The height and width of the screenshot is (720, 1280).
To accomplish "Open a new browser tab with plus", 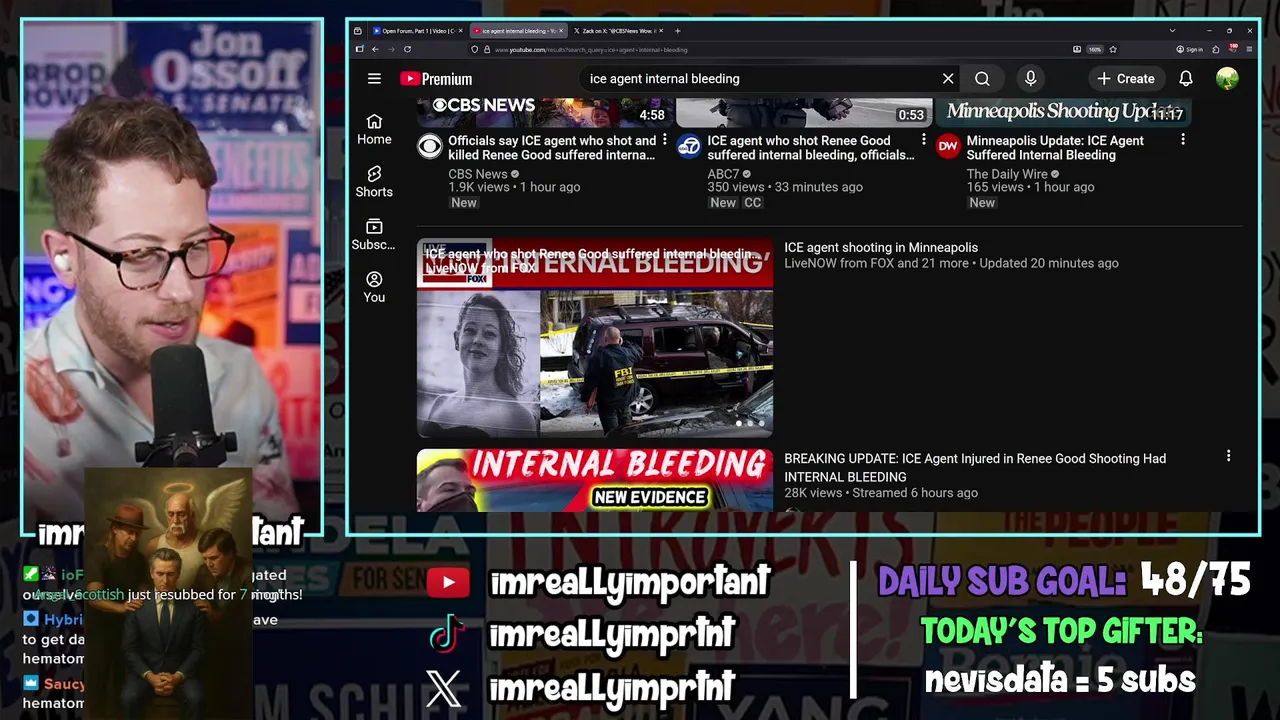I will tap(677, 31).
